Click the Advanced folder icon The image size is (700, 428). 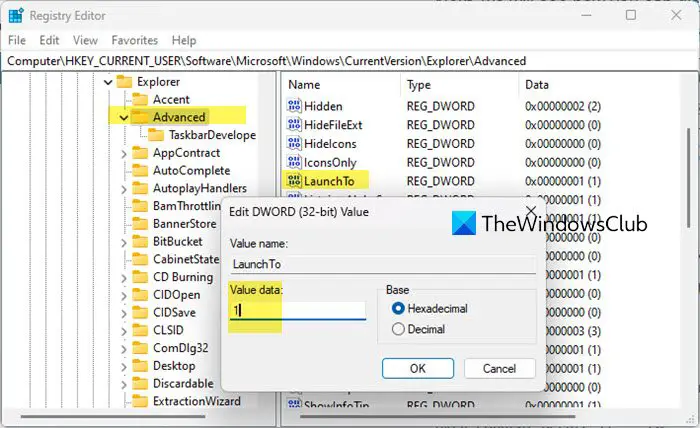pyautogui.click(x=140, y=117)
